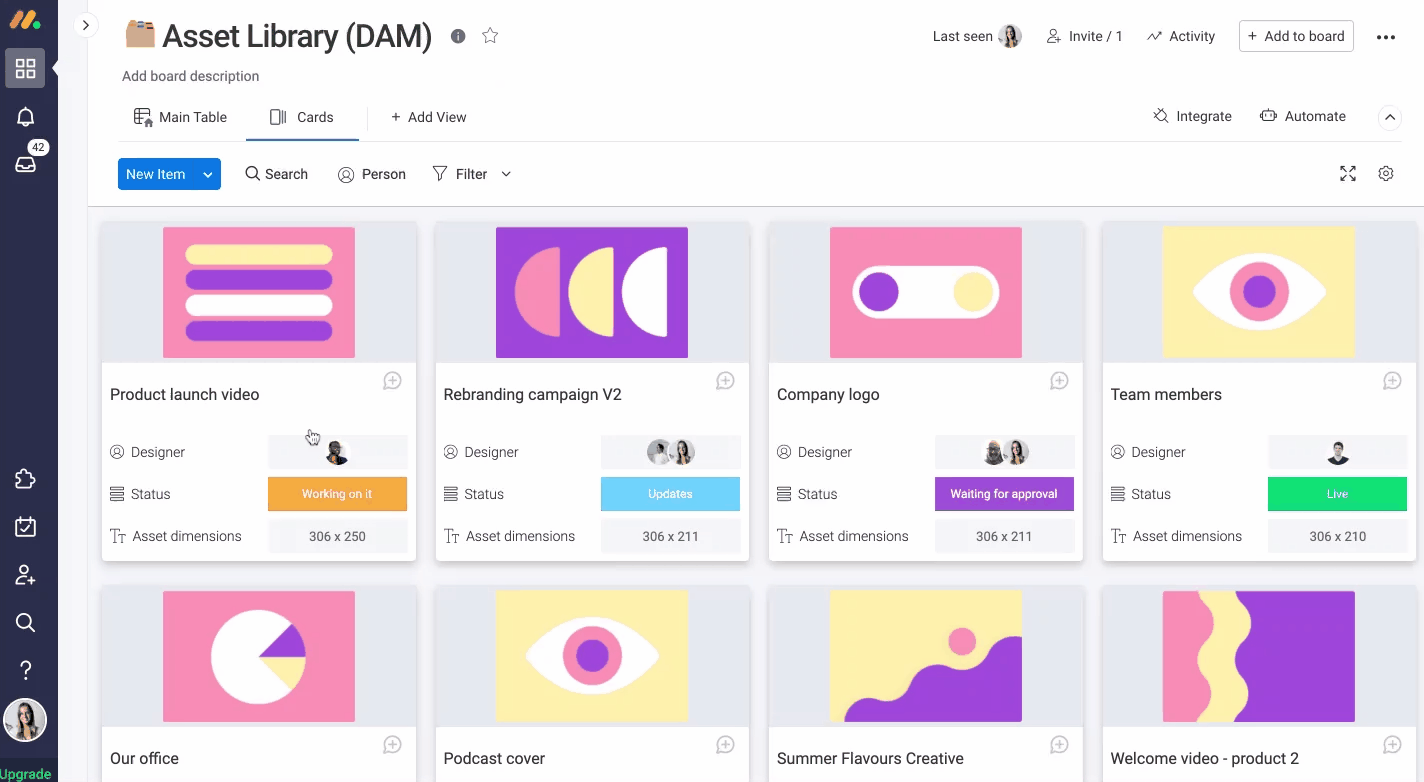The image size is (1424, 782).
Task: Add update on Summer Flavours Creative card
Action: (1059, 745)
